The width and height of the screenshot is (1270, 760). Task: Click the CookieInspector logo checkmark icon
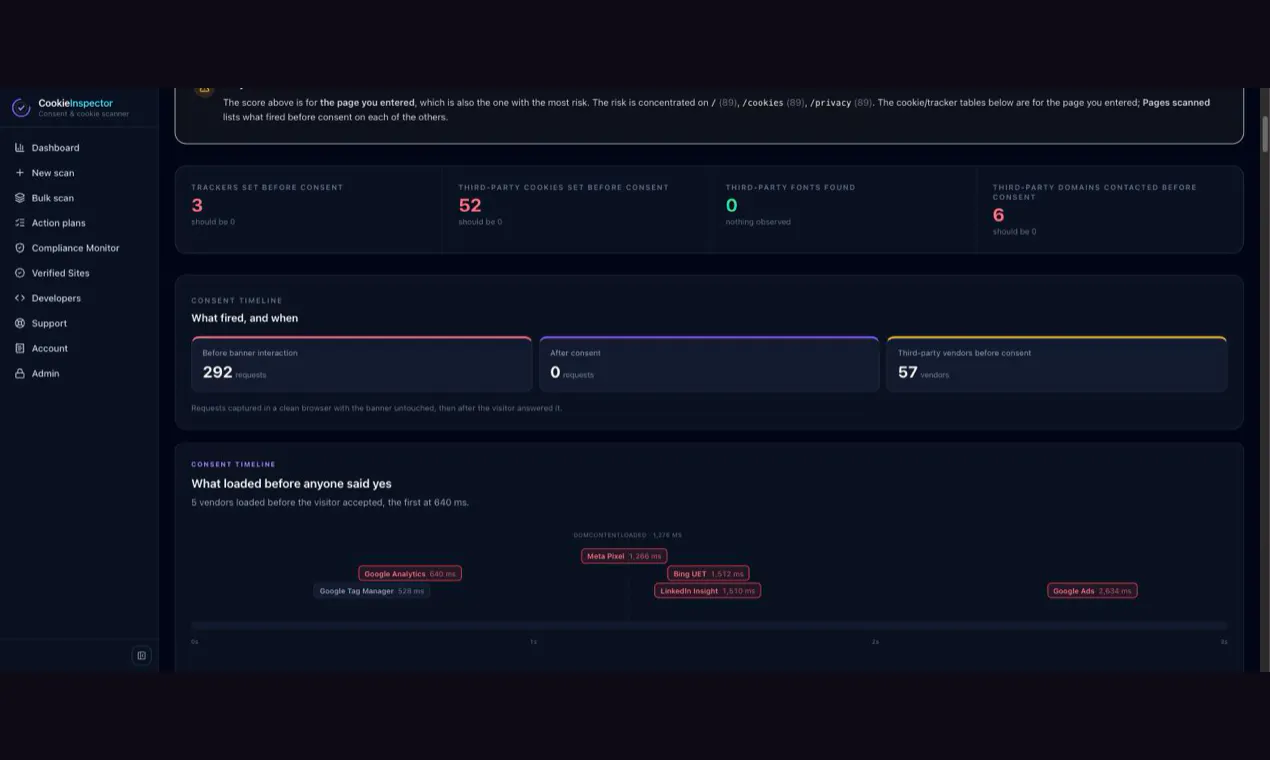coord(21,108)
